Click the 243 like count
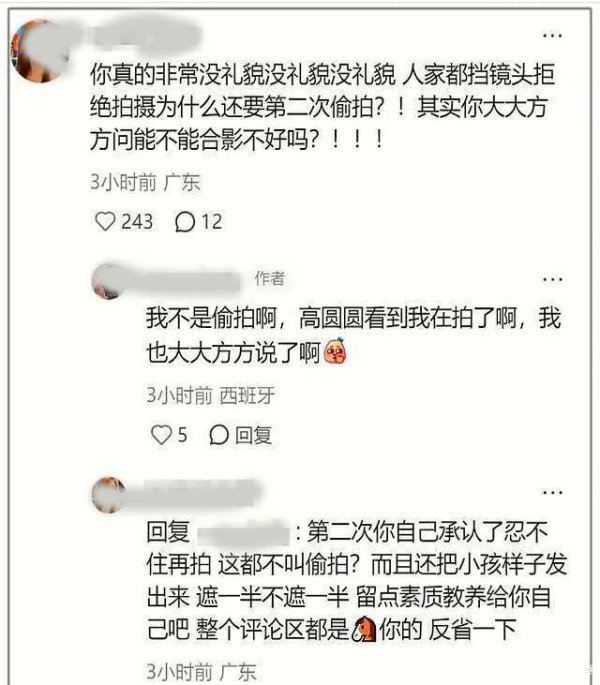 point(137,222)
